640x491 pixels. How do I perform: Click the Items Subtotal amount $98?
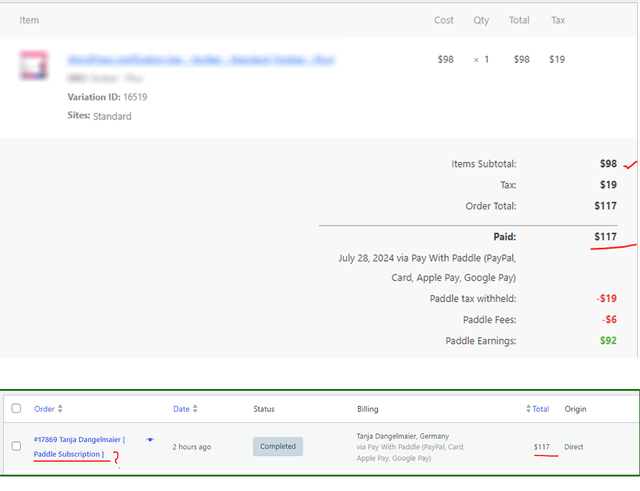pyautogui.click(x=608, y=164)
